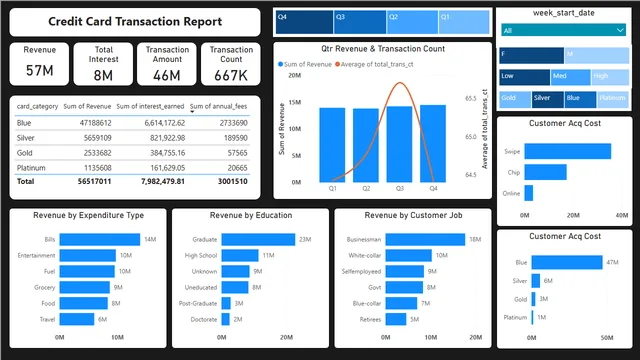640x360 pixels.
Task: Select the Q4 revenue column bar
Action: click(433, 144)
